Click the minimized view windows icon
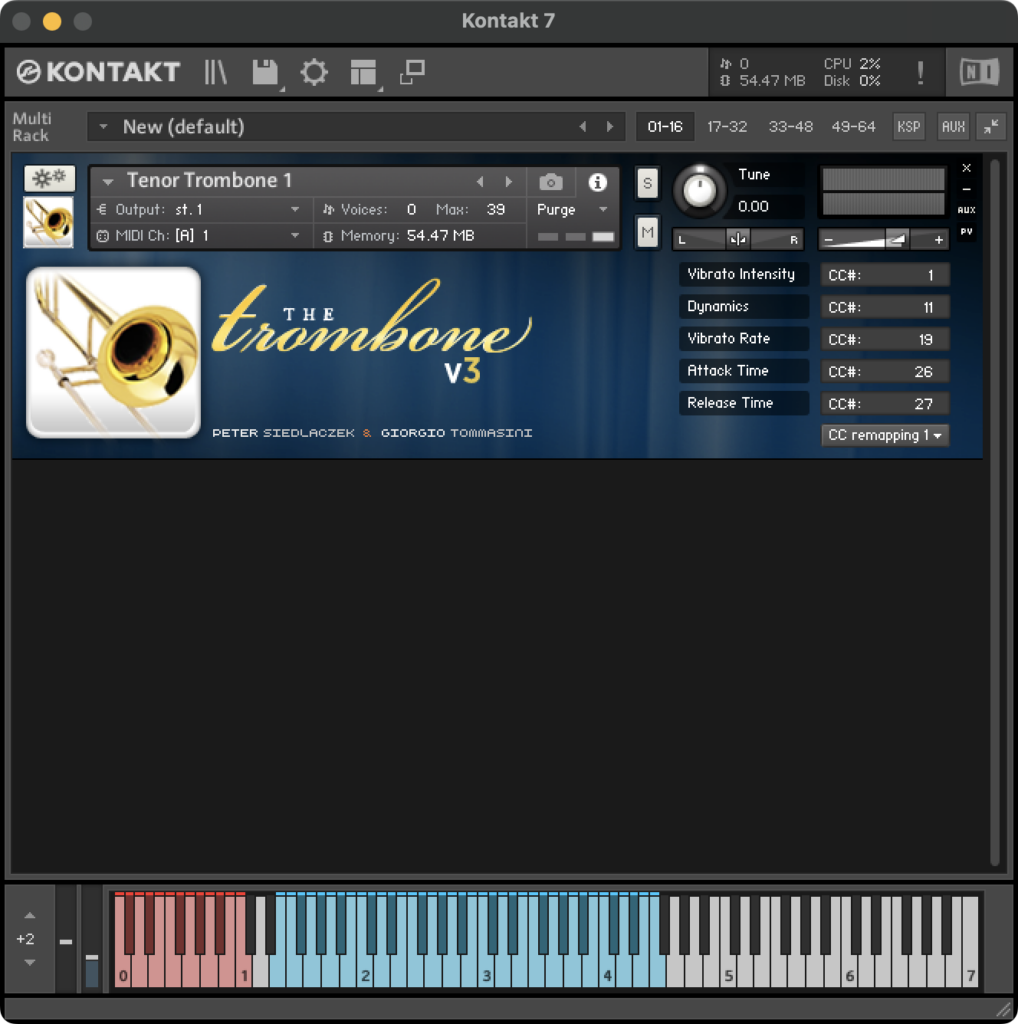Screen dimensions: 1018x1024 click(413, 72)
